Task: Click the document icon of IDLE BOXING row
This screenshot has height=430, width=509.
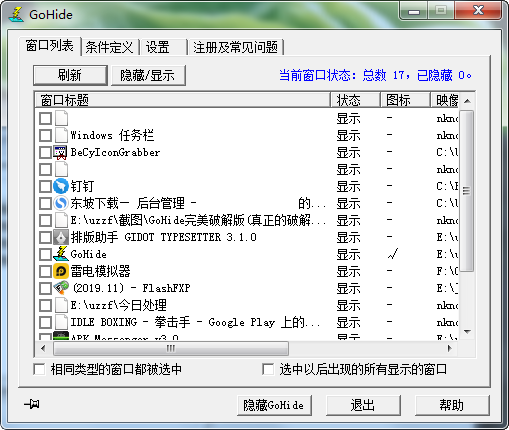Action: 61,322
